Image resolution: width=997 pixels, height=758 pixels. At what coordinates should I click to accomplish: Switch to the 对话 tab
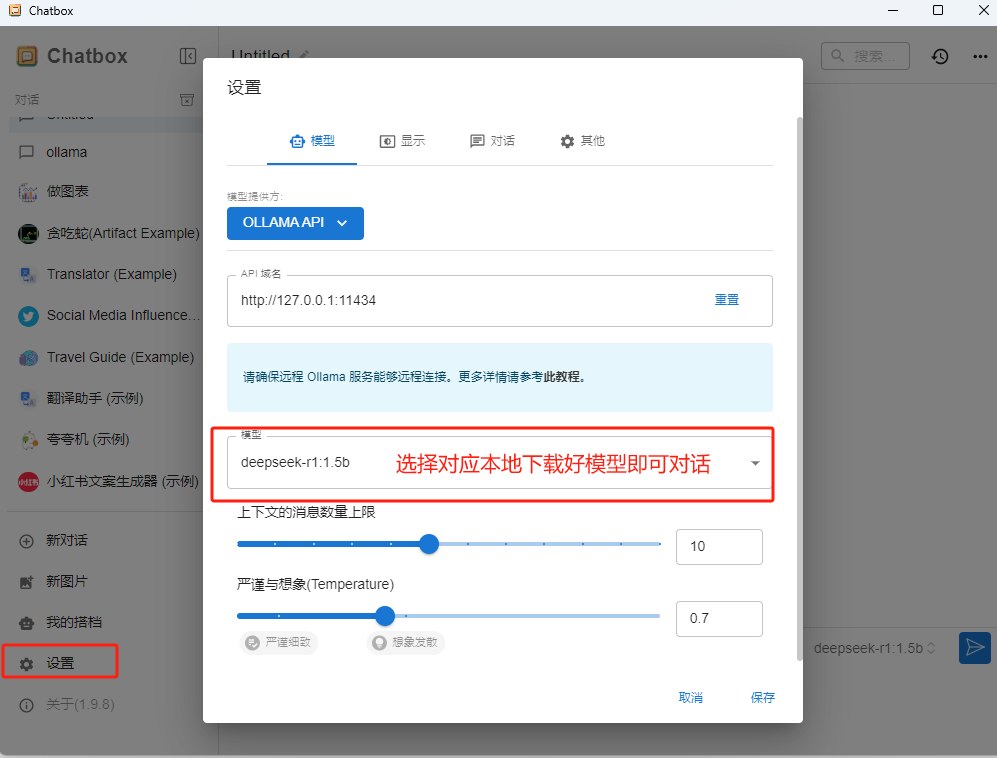(x=492, y=141)
